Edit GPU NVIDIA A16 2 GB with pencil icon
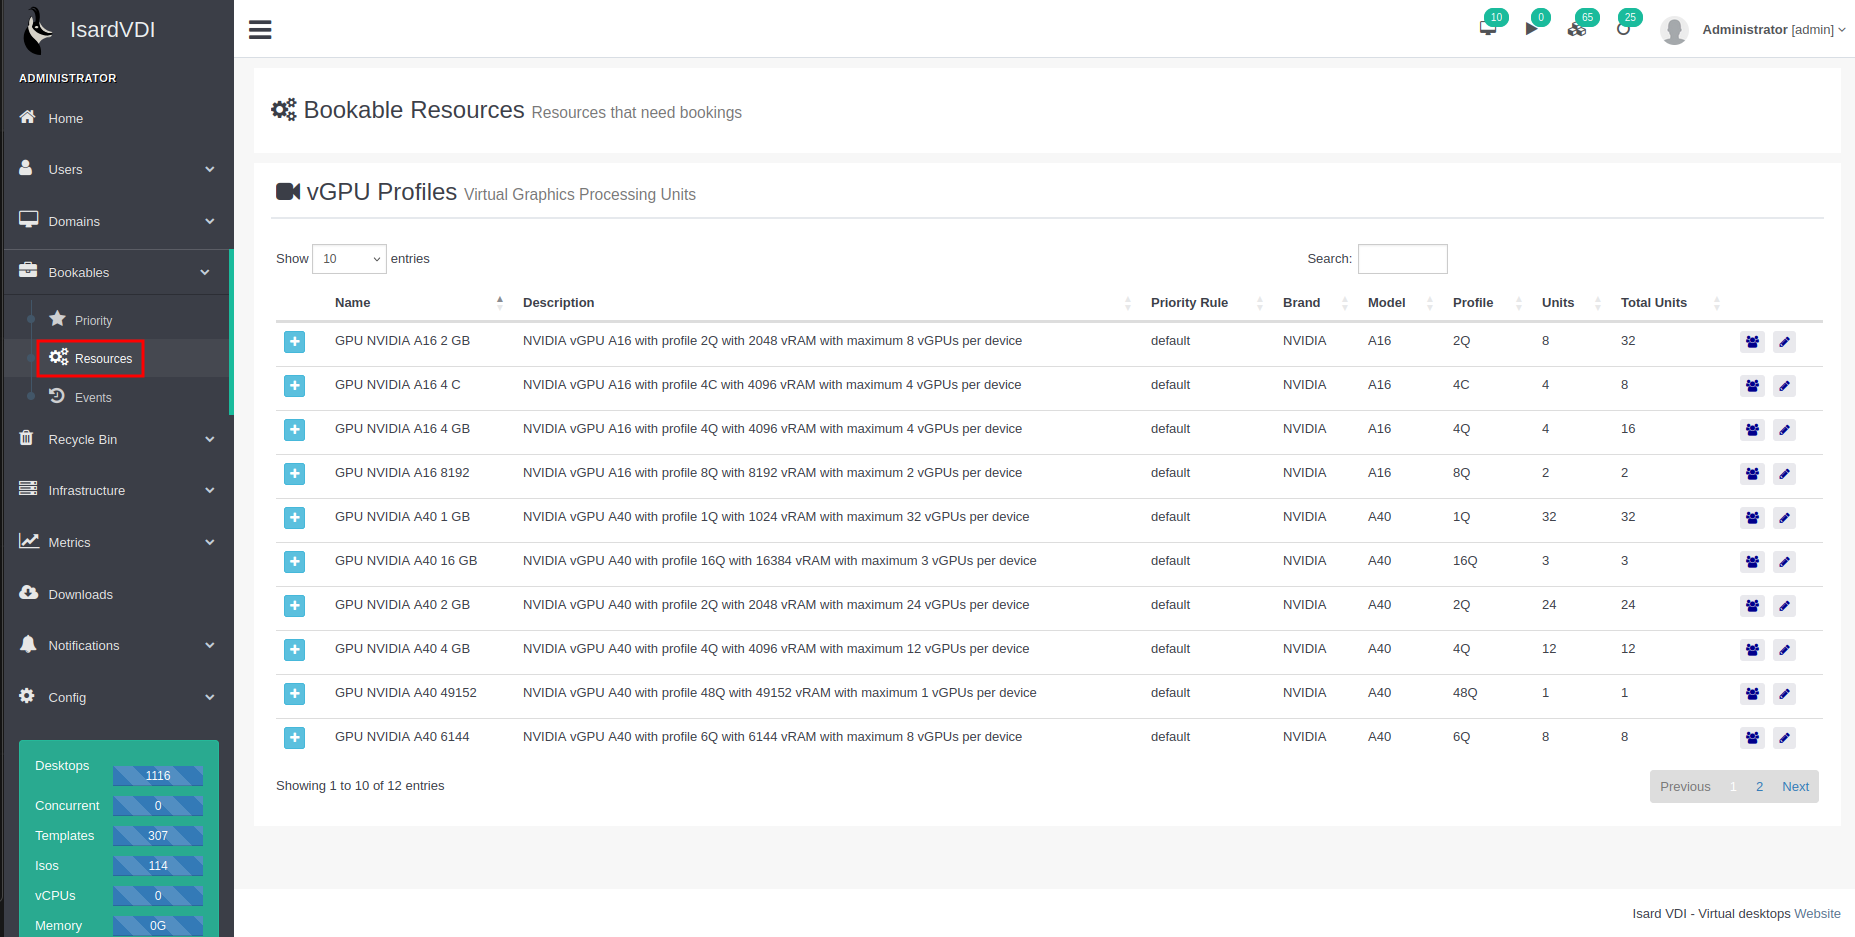This screenshot has width=1855, height=937. (x=1784, y=342)
